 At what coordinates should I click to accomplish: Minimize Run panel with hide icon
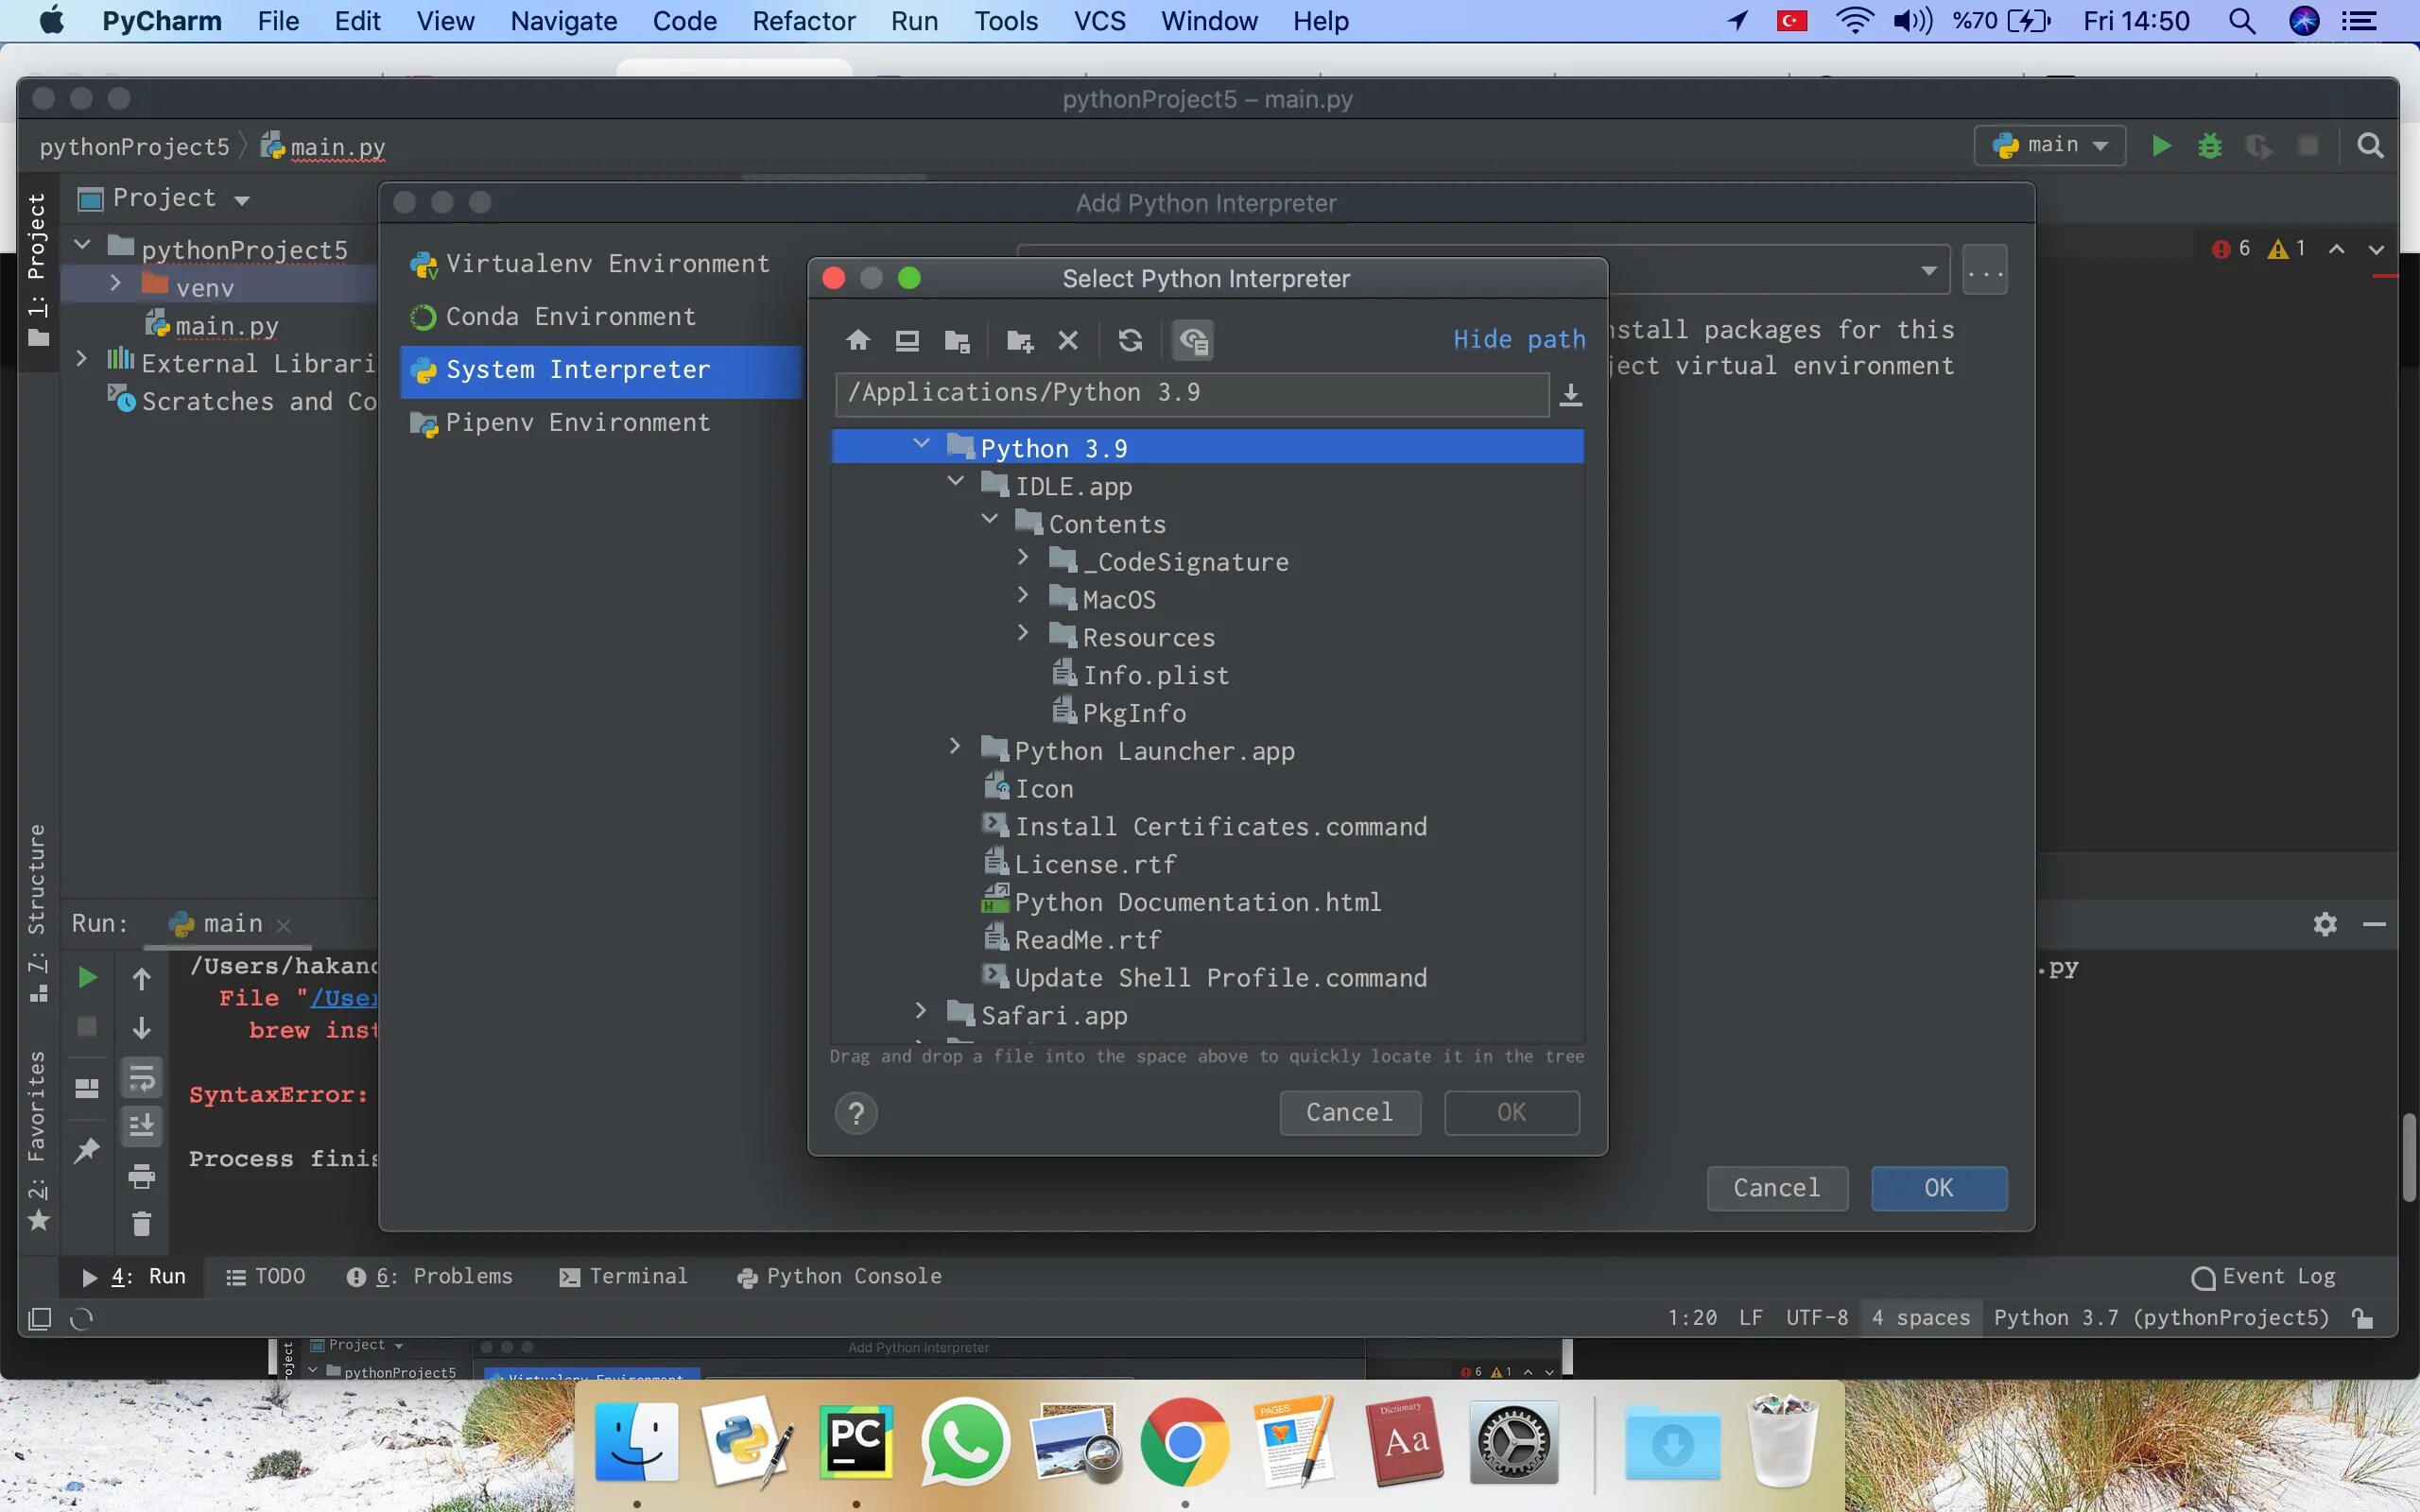pos(2375,924)
